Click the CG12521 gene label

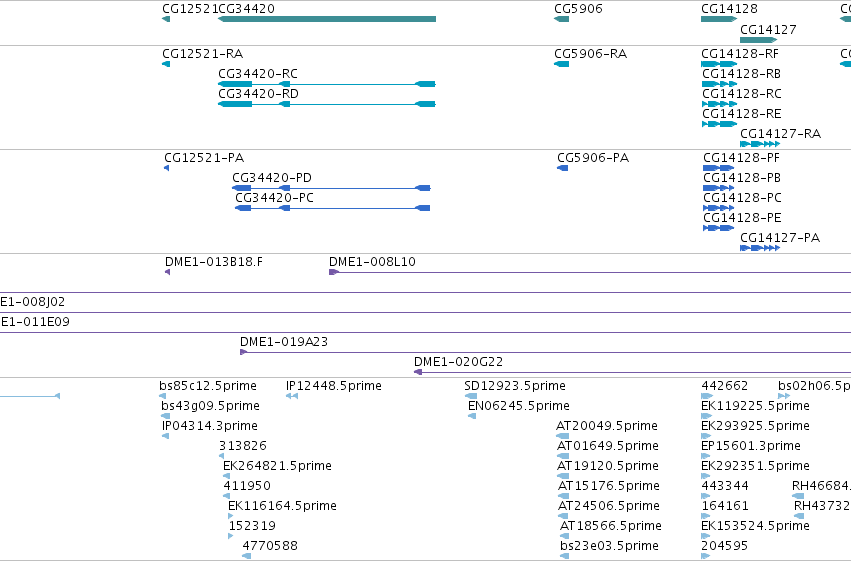click(x=190, y=9)
